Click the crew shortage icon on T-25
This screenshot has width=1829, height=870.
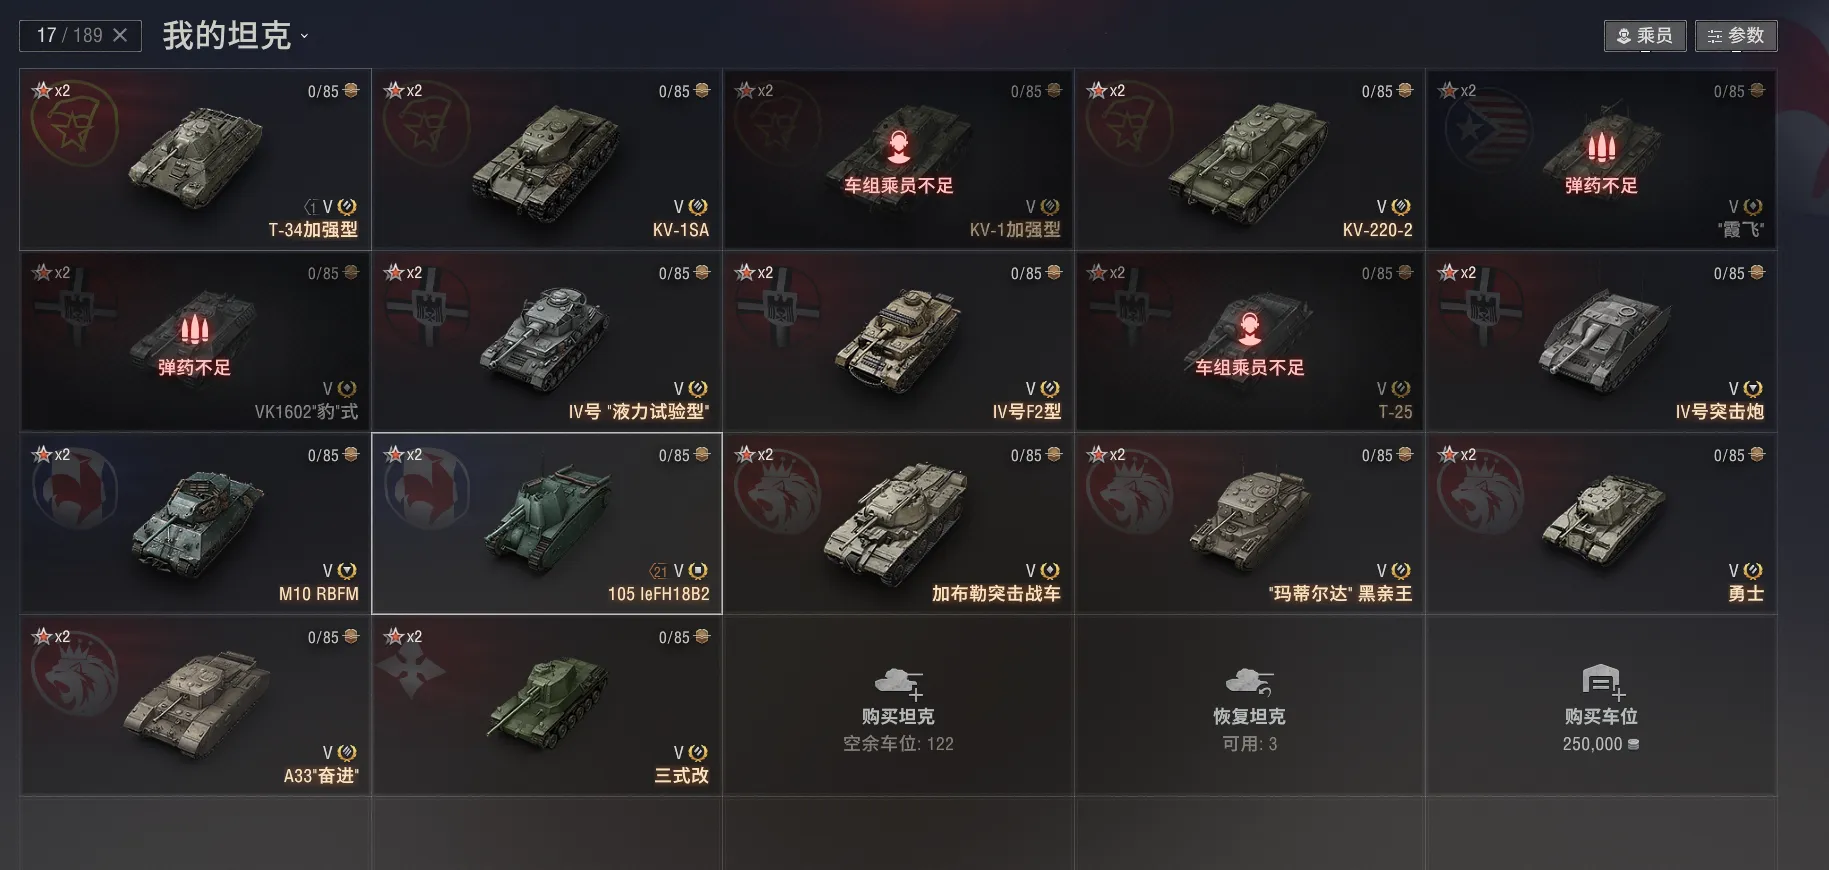pos(1249,329)
